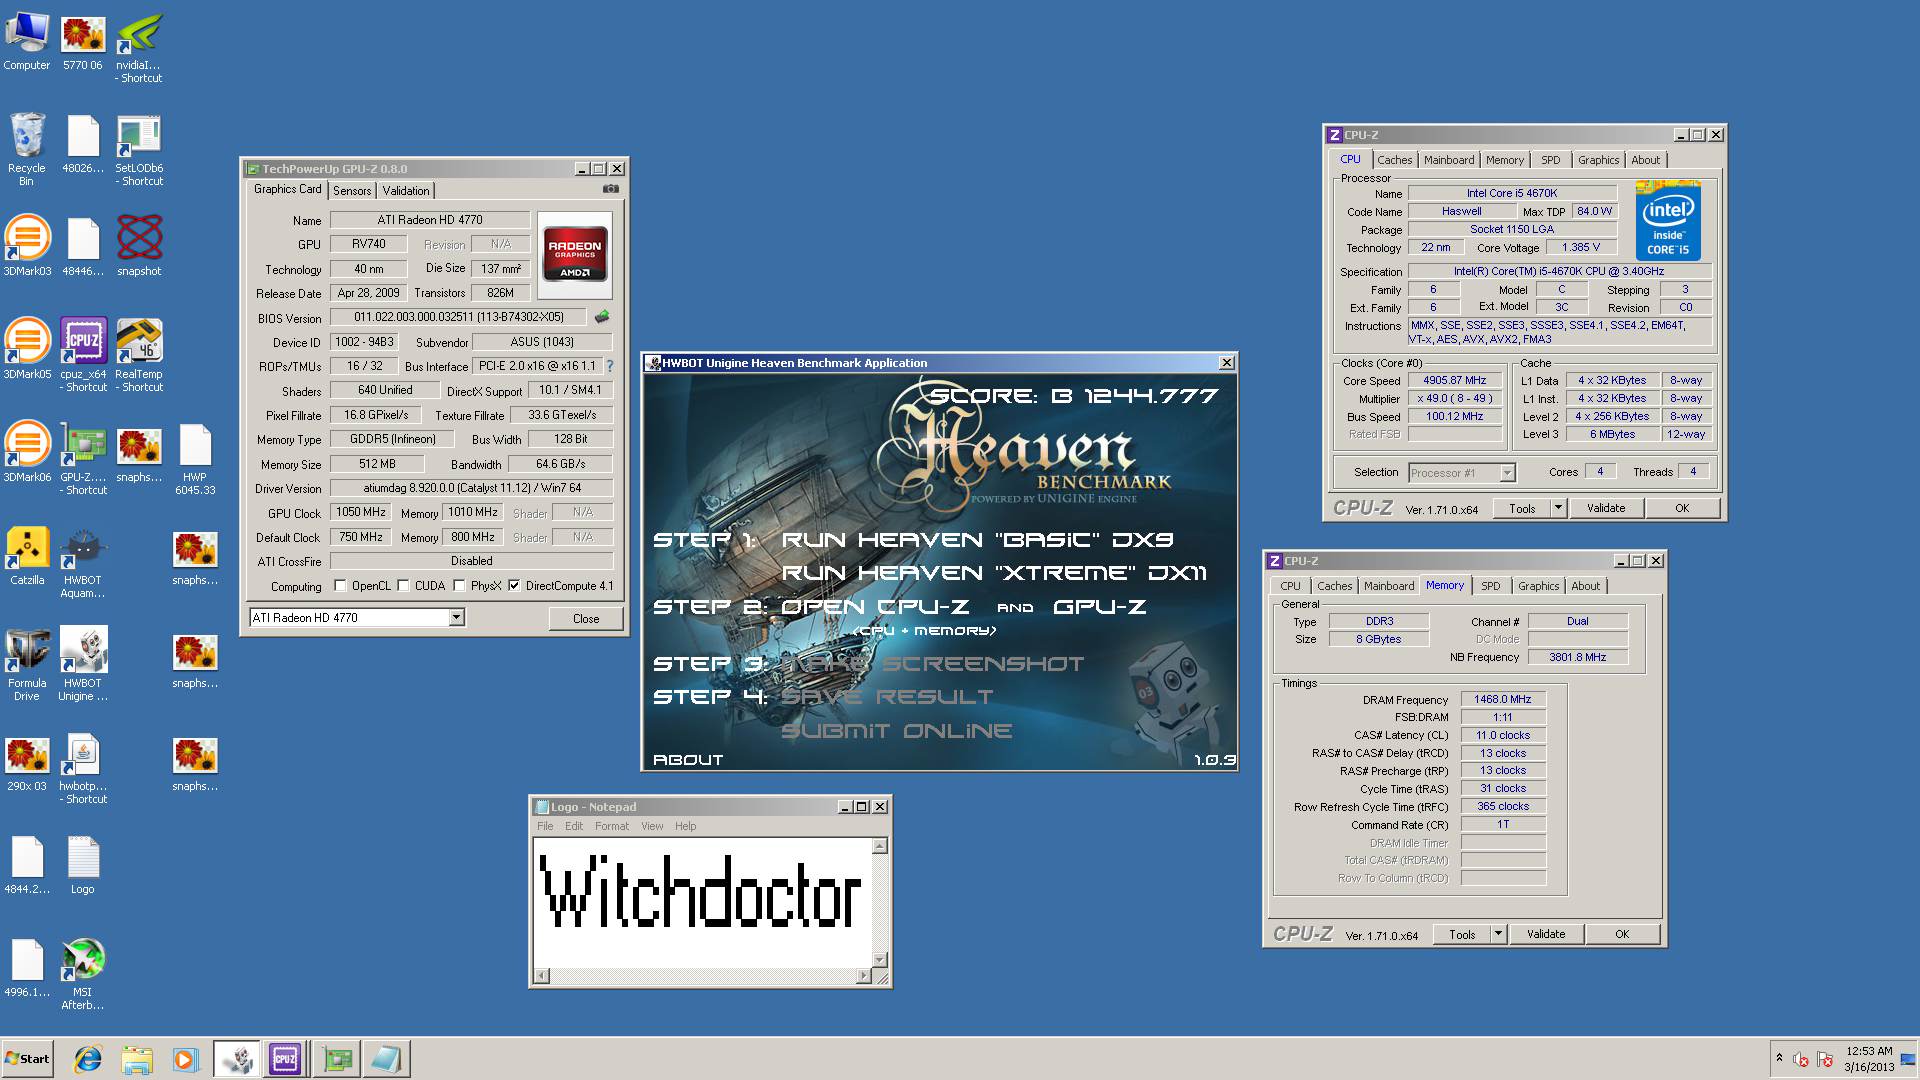Open the GPU-Z shortcut on desktop
Image resolution: width=1920 pixels, height=1080 pixels.
tap(84, 458)
